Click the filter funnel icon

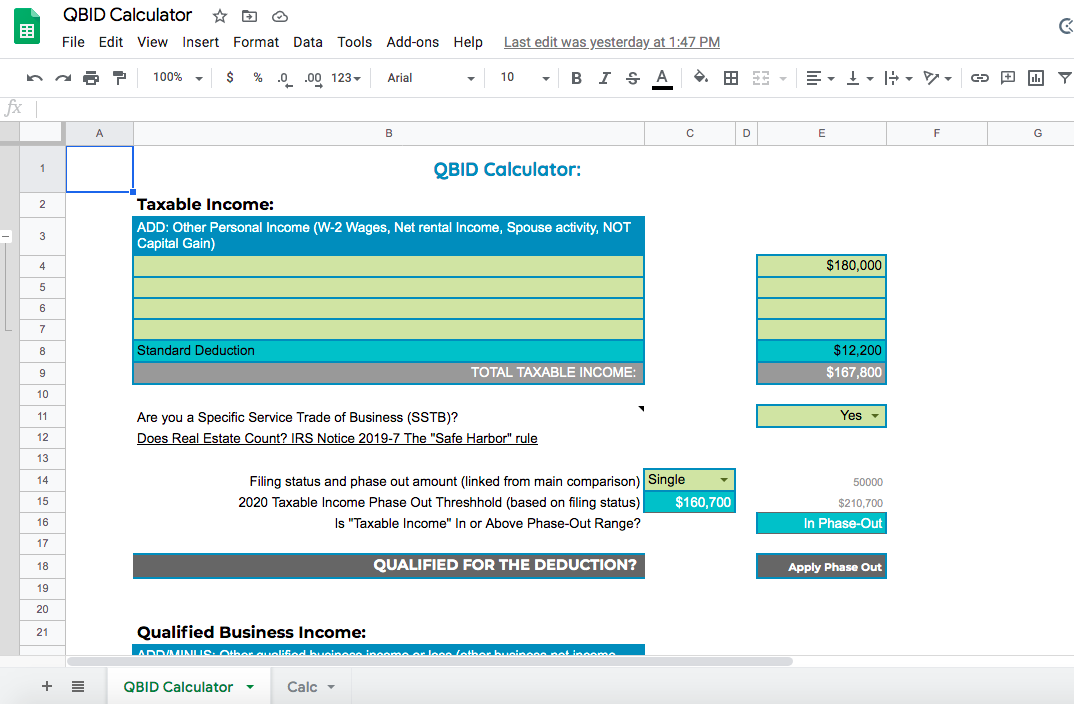click(1064, 78)
